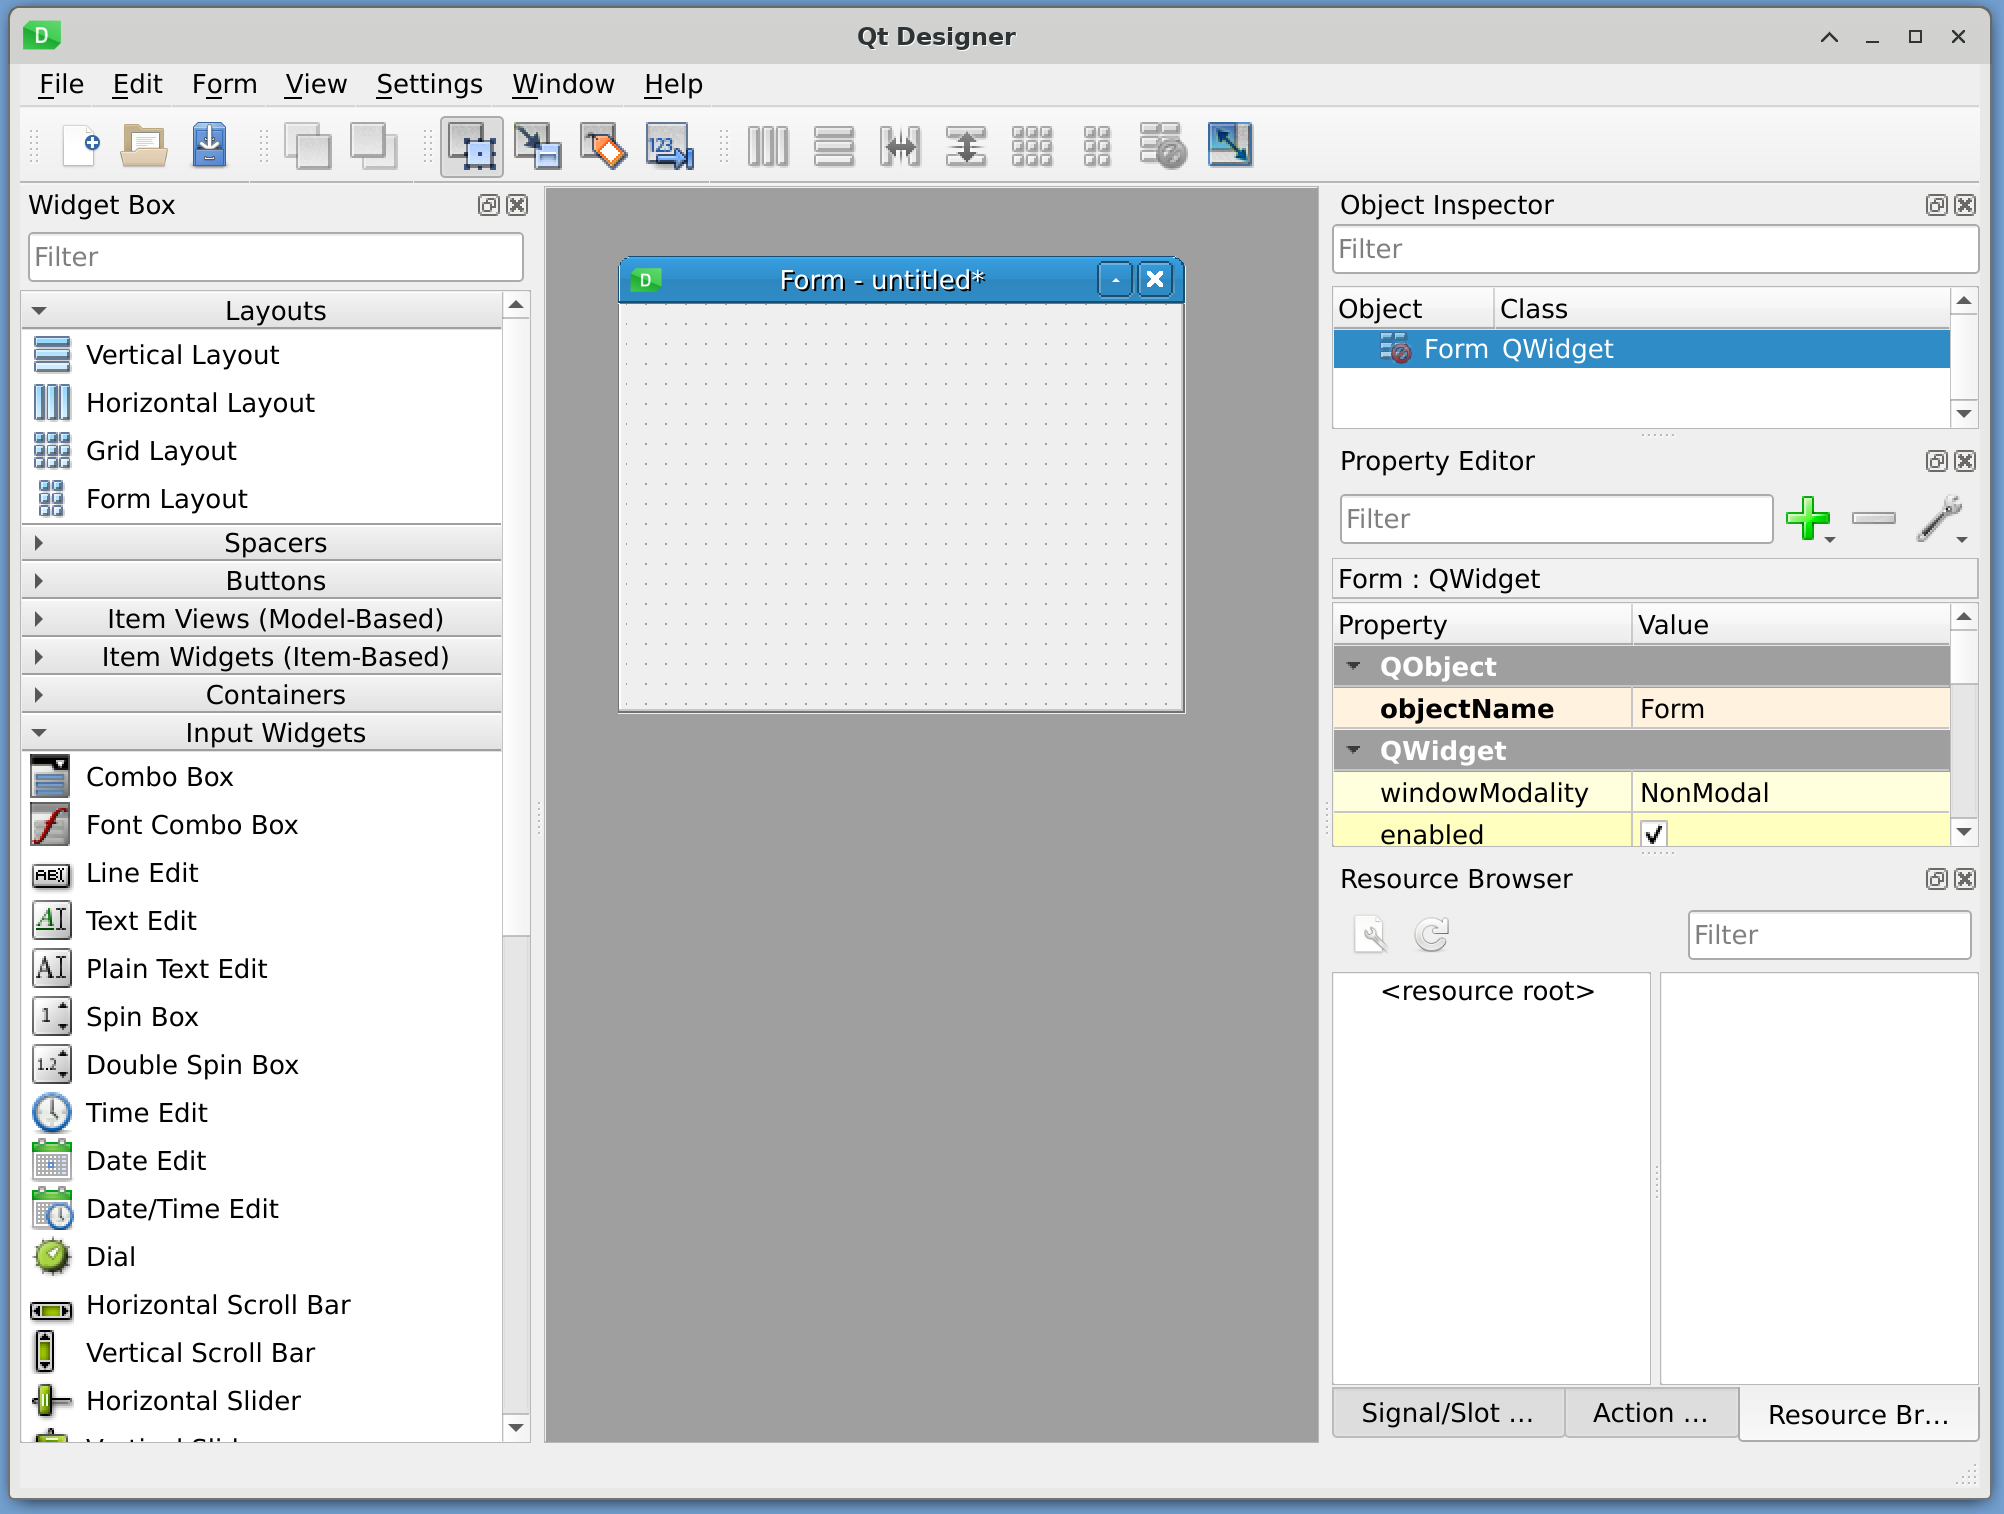Screen dimensions: 2004x1514
Task: Select the Horizontal Slider widget entry
Action: pyautogui.click(x=193, y=1401)
